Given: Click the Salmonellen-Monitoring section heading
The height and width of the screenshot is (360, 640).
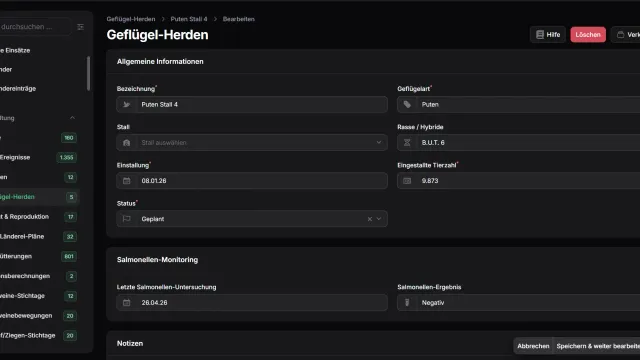Looking at the screenshot, I should [x=157, y=260].
